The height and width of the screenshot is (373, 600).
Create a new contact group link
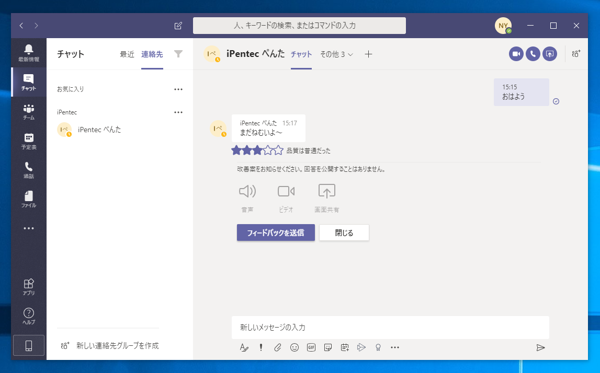click(109, 345)
